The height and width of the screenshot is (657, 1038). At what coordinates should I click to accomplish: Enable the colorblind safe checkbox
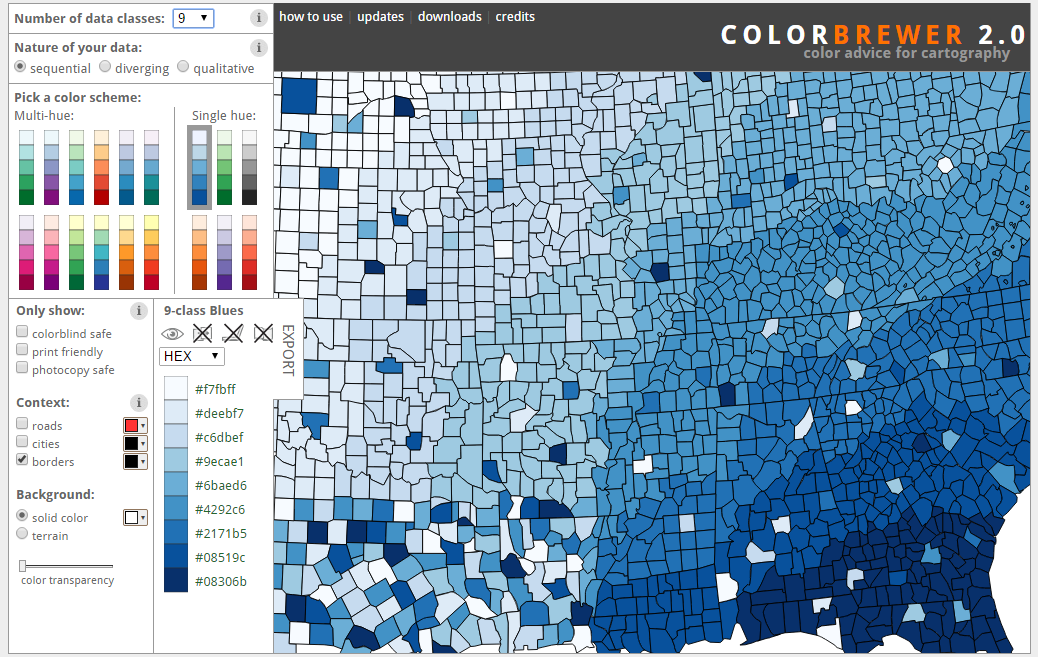(x=22, y=330)
